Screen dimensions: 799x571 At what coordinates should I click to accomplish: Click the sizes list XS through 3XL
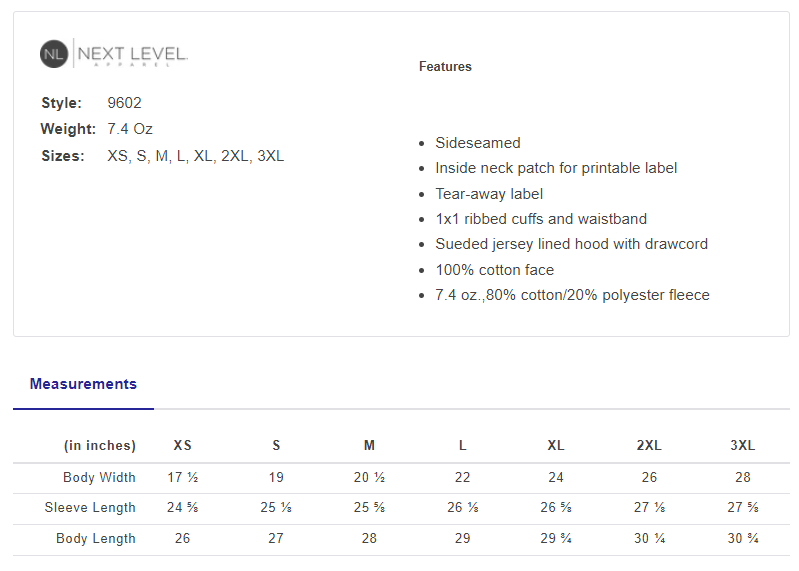click(196, 156)
